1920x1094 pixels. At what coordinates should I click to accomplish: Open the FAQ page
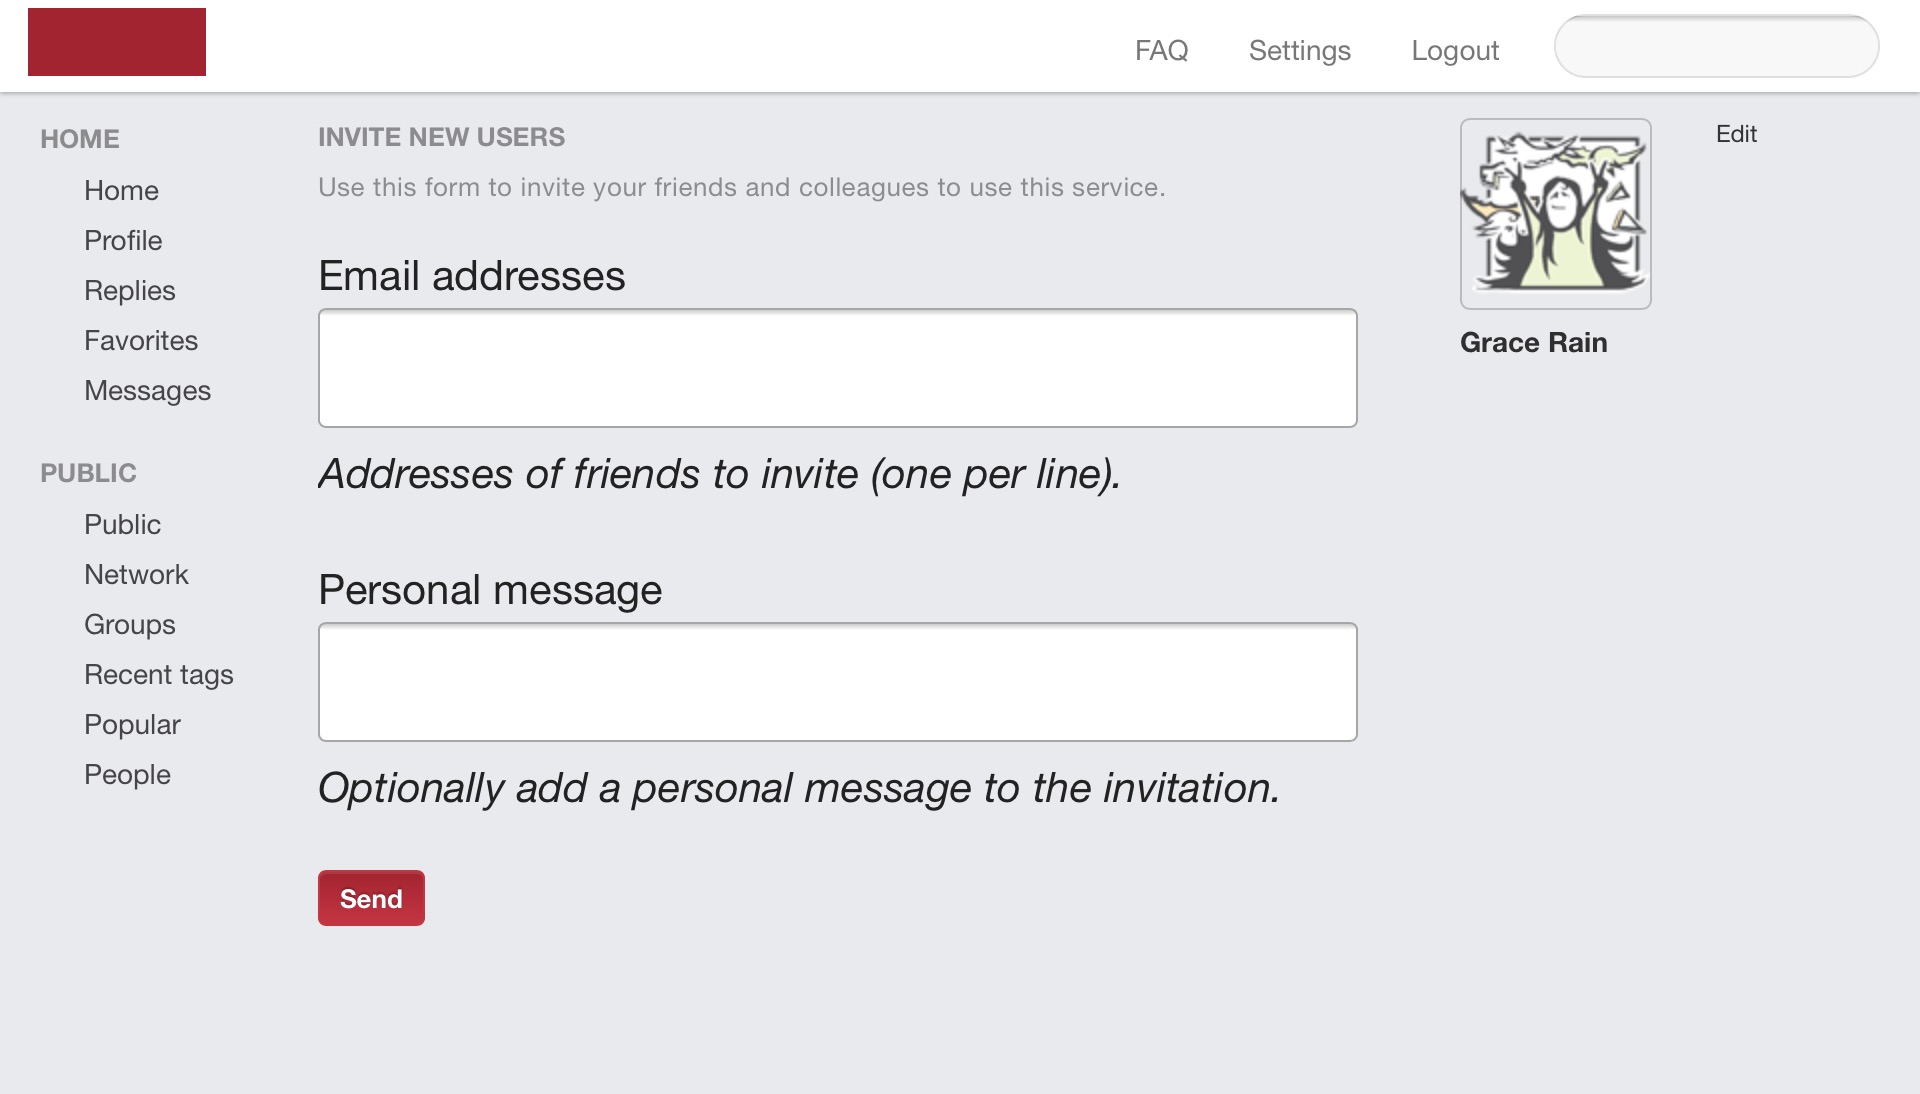coord(1161,50)
